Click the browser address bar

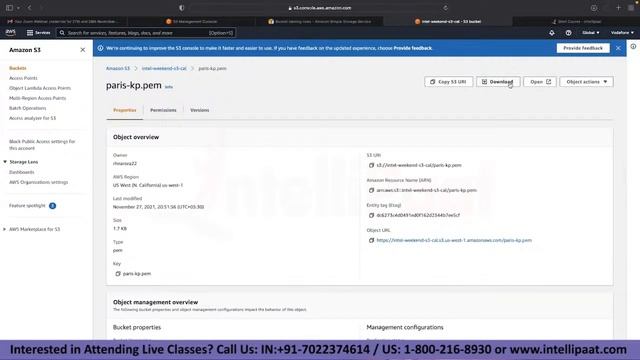click(320, 8)
